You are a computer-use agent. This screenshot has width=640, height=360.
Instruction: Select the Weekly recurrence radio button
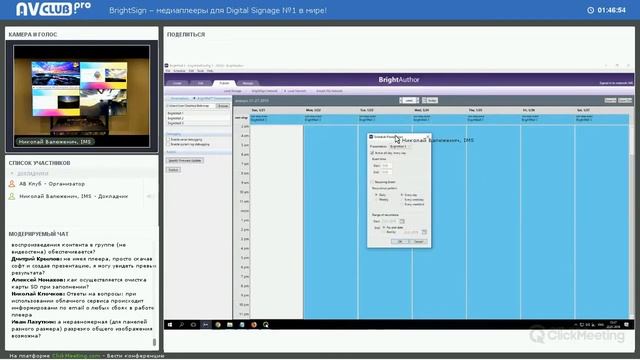376,200
